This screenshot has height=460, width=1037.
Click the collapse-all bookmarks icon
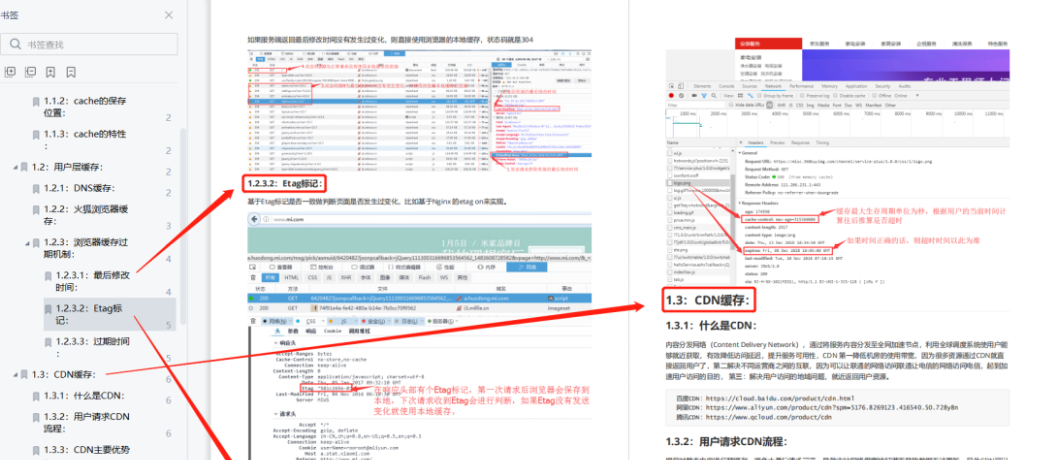pos(30,72)
